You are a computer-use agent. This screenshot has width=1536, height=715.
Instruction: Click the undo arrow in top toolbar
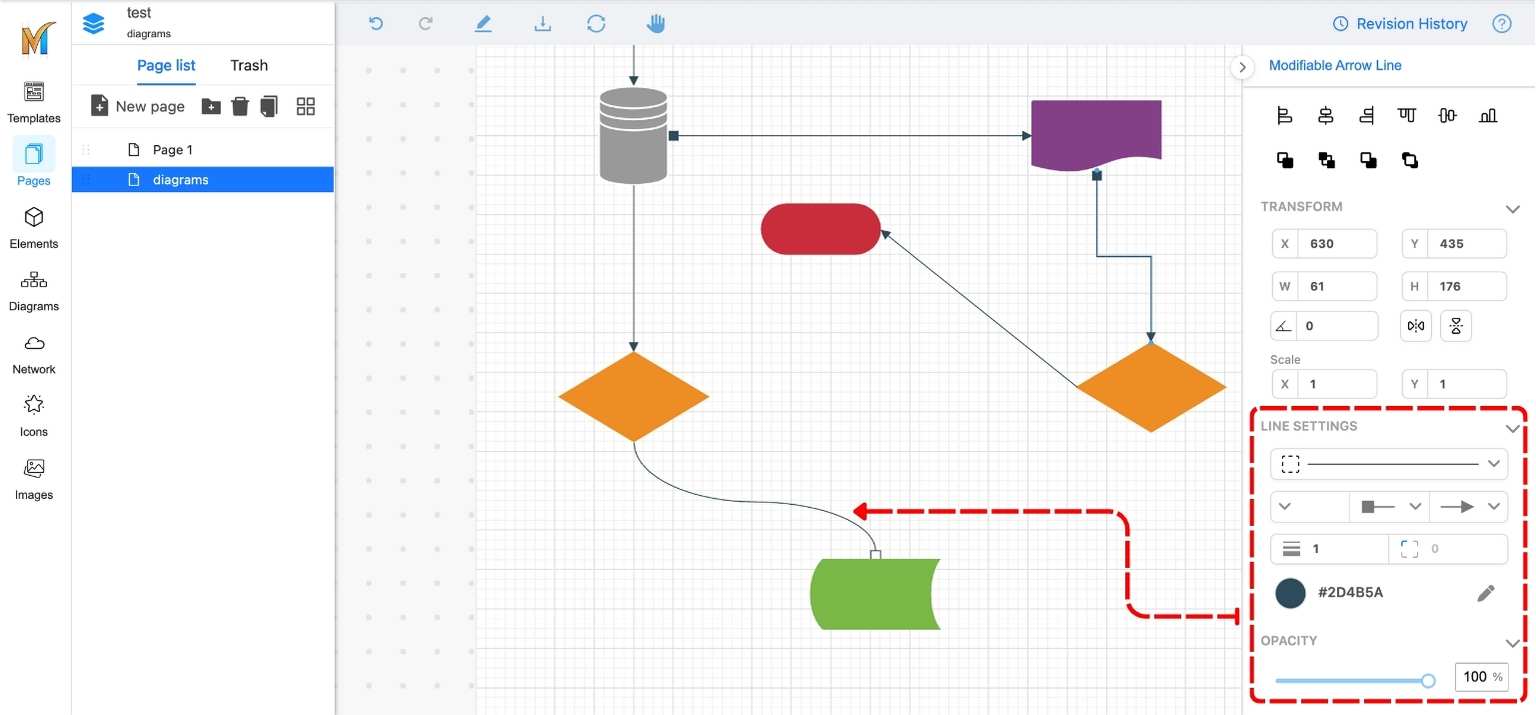click(376, 23)
